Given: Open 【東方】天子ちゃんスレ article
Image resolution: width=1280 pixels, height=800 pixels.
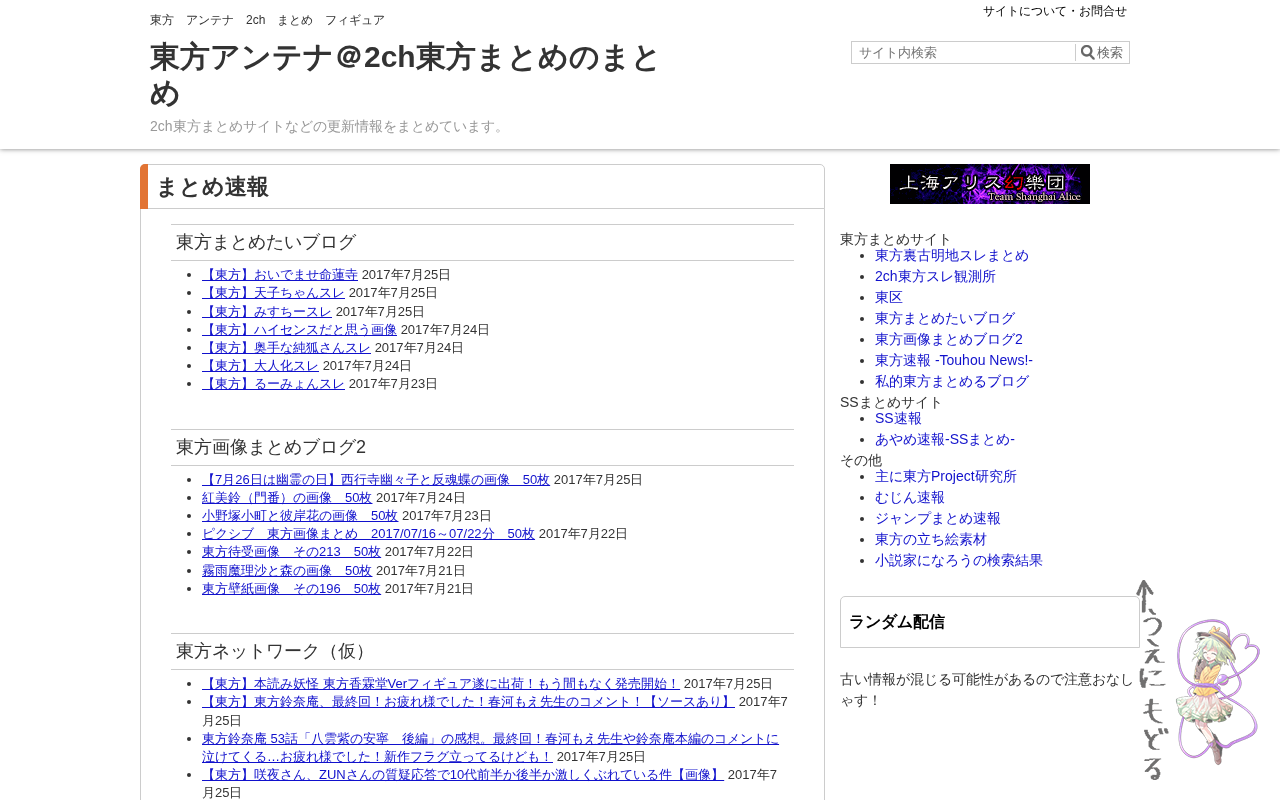Looking at the screenshot, I should point(273,293).
